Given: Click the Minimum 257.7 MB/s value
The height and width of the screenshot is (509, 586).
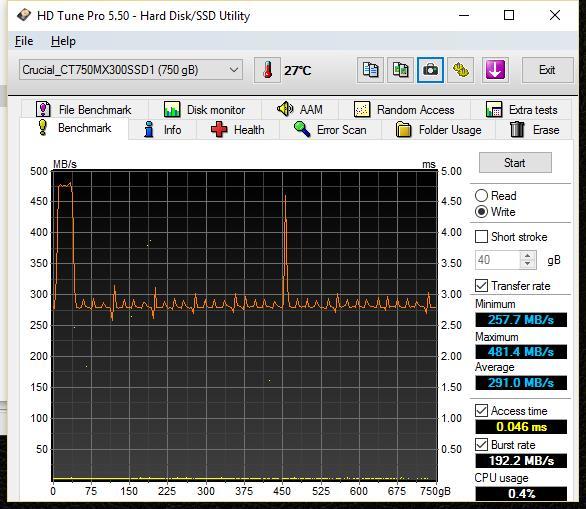Looking at the screenshot, I should [x=521, y=320].
